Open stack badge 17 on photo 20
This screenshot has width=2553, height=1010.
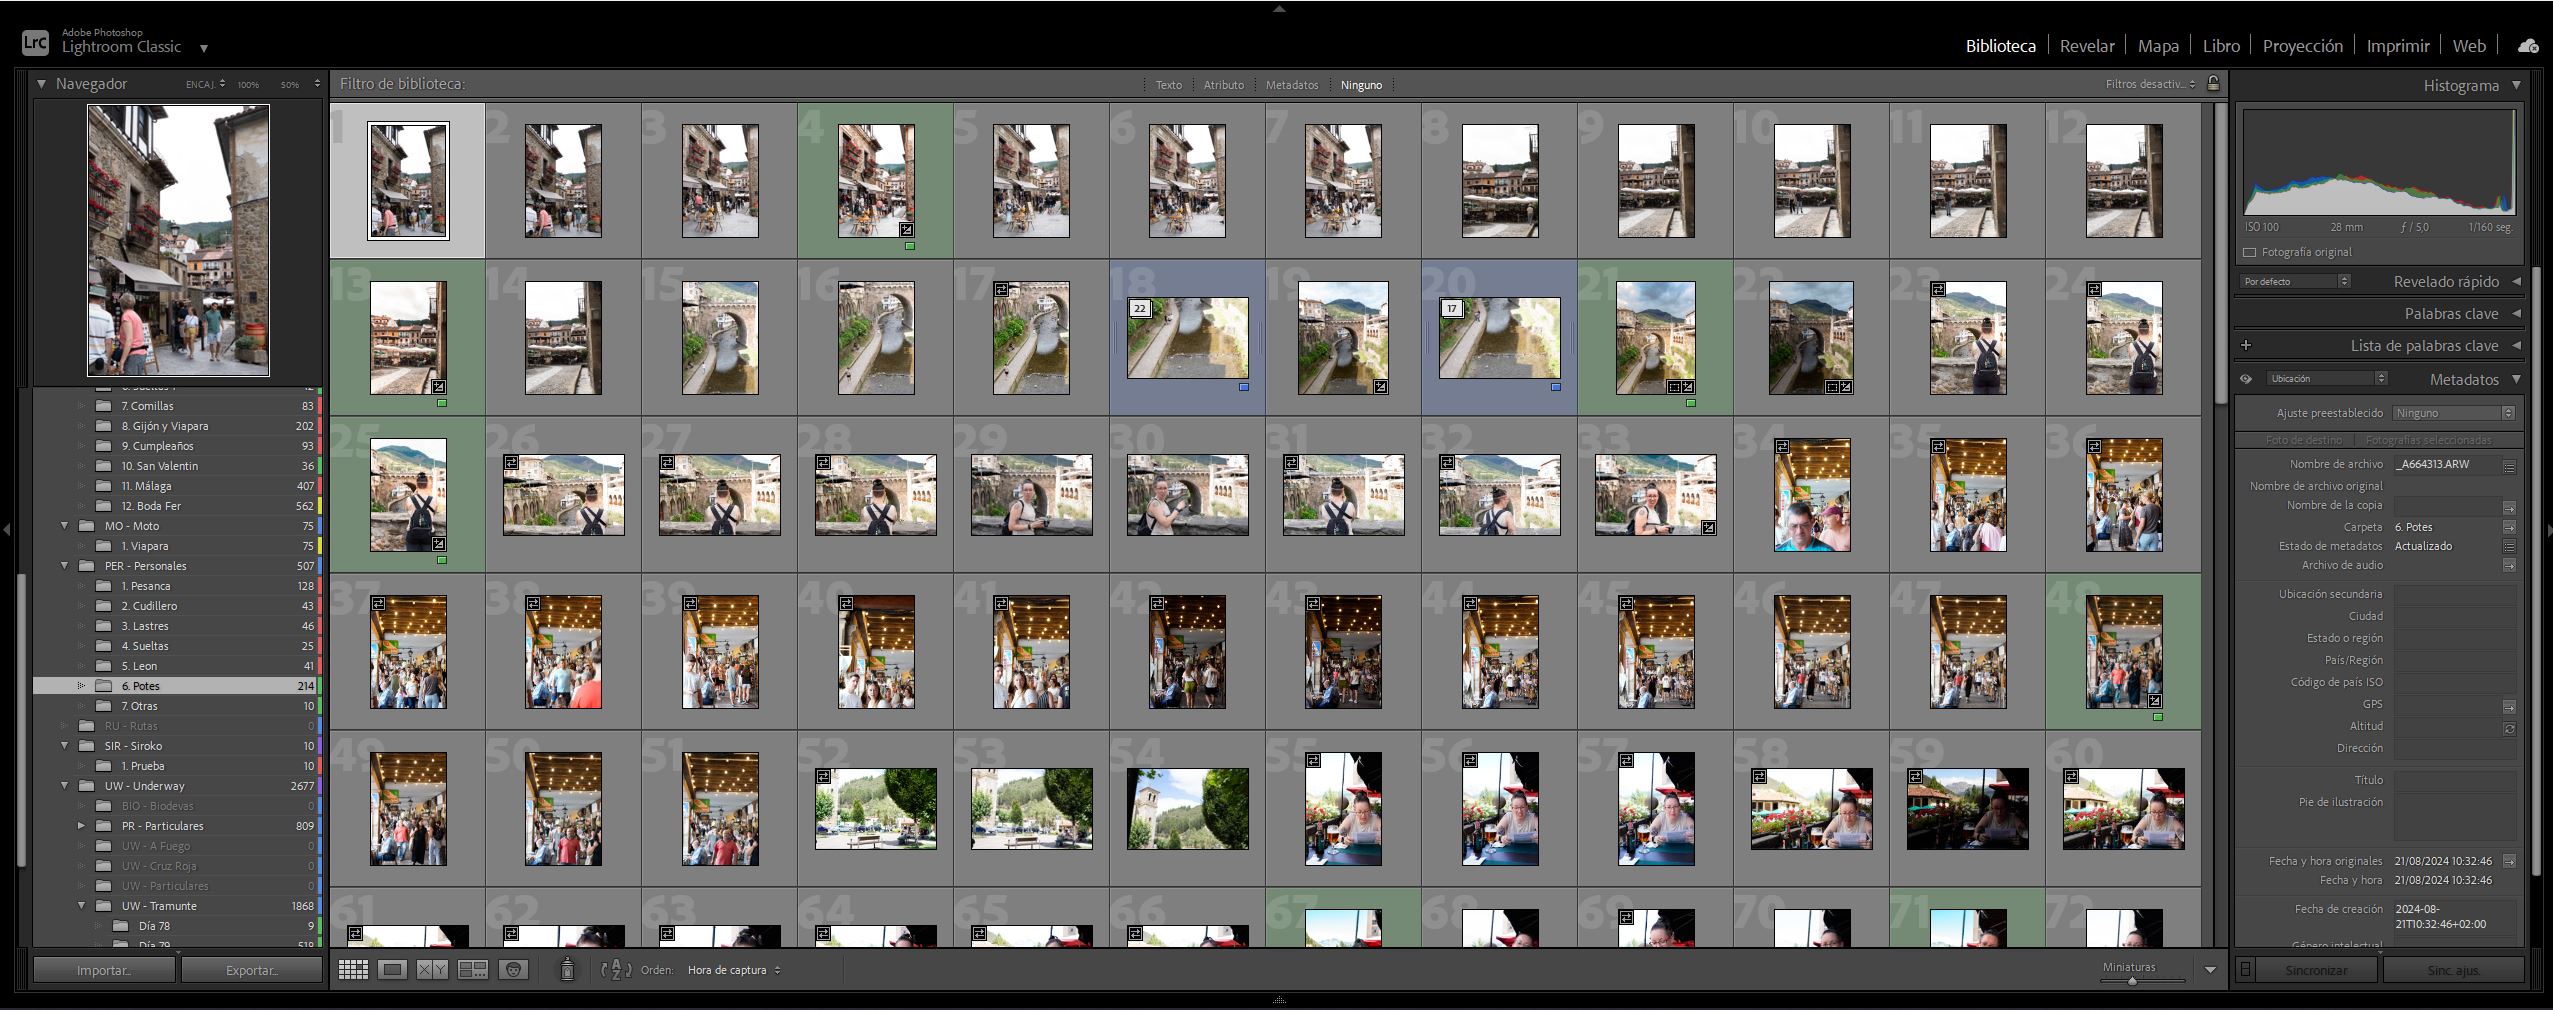point(1452,309)
